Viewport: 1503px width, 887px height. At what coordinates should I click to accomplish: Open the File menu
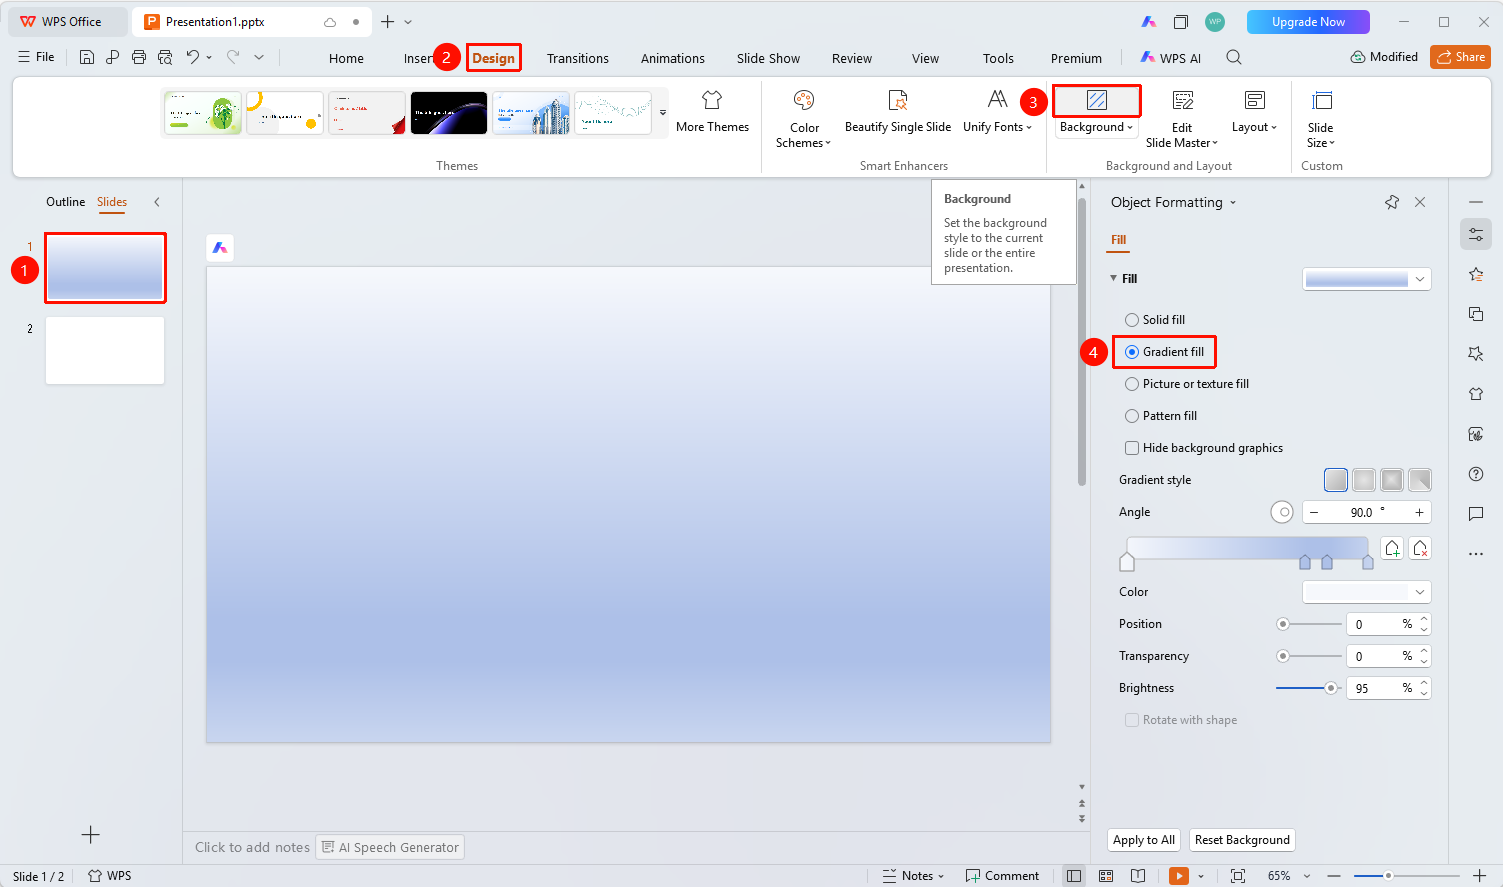point(36,57)
